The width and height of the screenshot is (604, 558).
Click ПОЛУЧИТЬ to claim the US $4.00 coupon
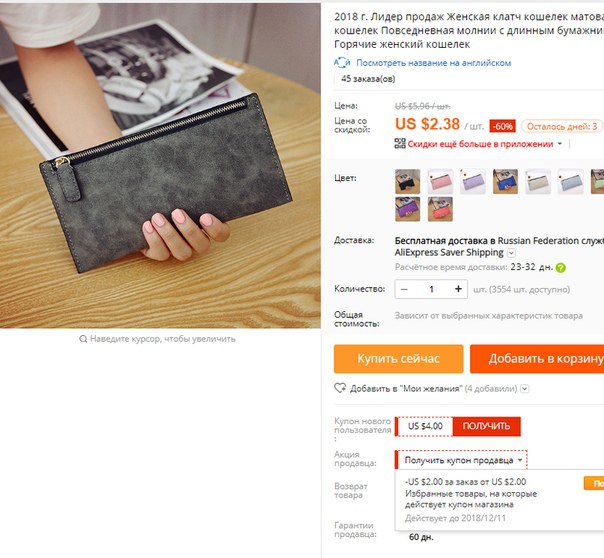coord(487,426)
